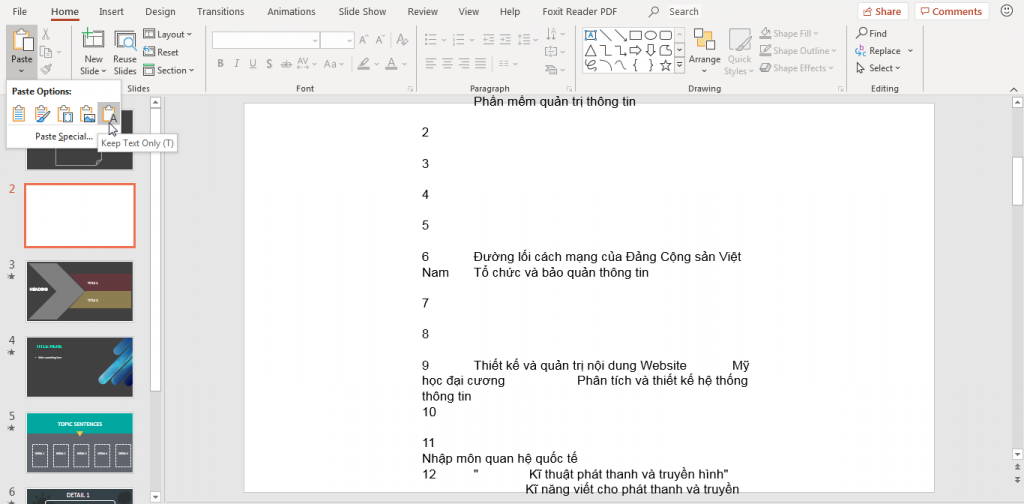This screenshot has width=1024, height=504.
Task: Select Keep Text Only paste option
Action: pyautogui.click(x=109, y=114)
